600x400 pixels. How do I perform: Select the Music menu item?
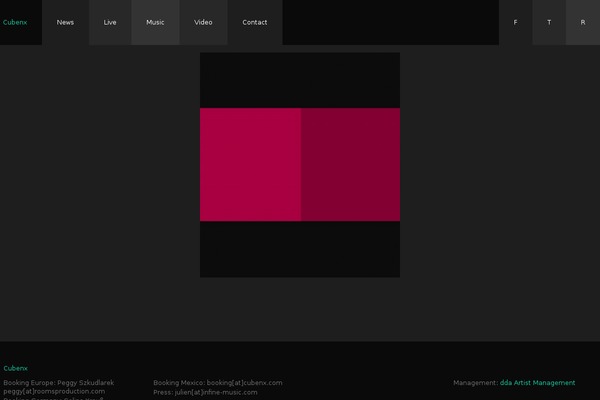tap(155, 22)
